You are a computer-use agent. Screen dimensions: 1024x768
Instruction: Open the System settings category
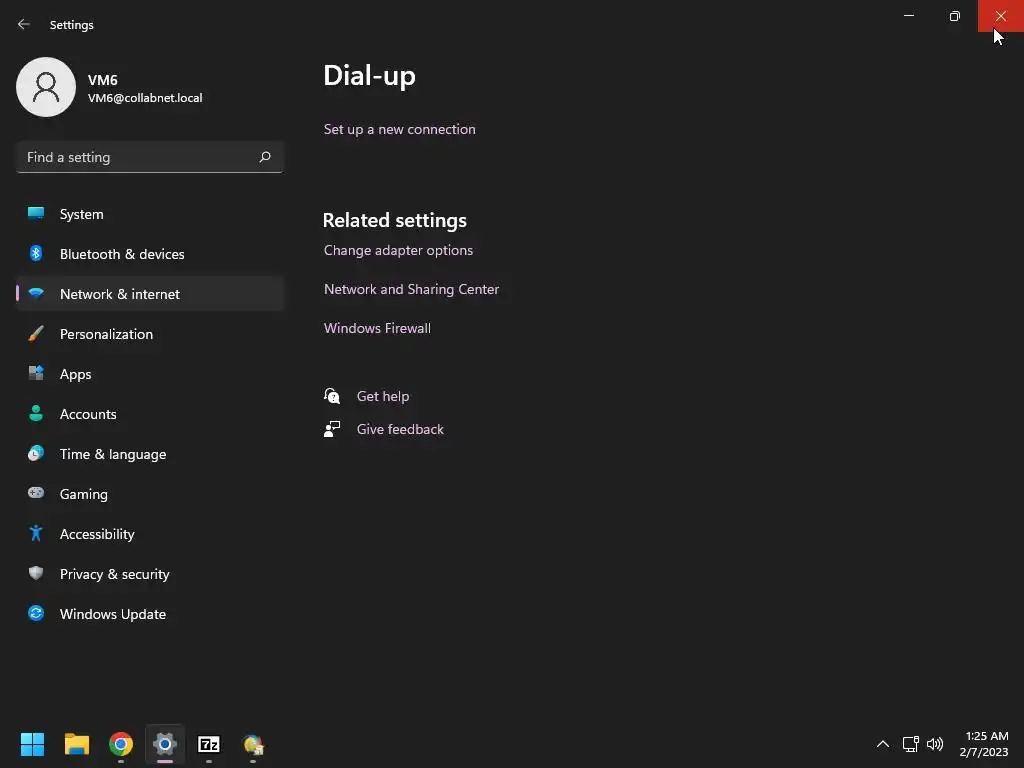coord(150,214)
